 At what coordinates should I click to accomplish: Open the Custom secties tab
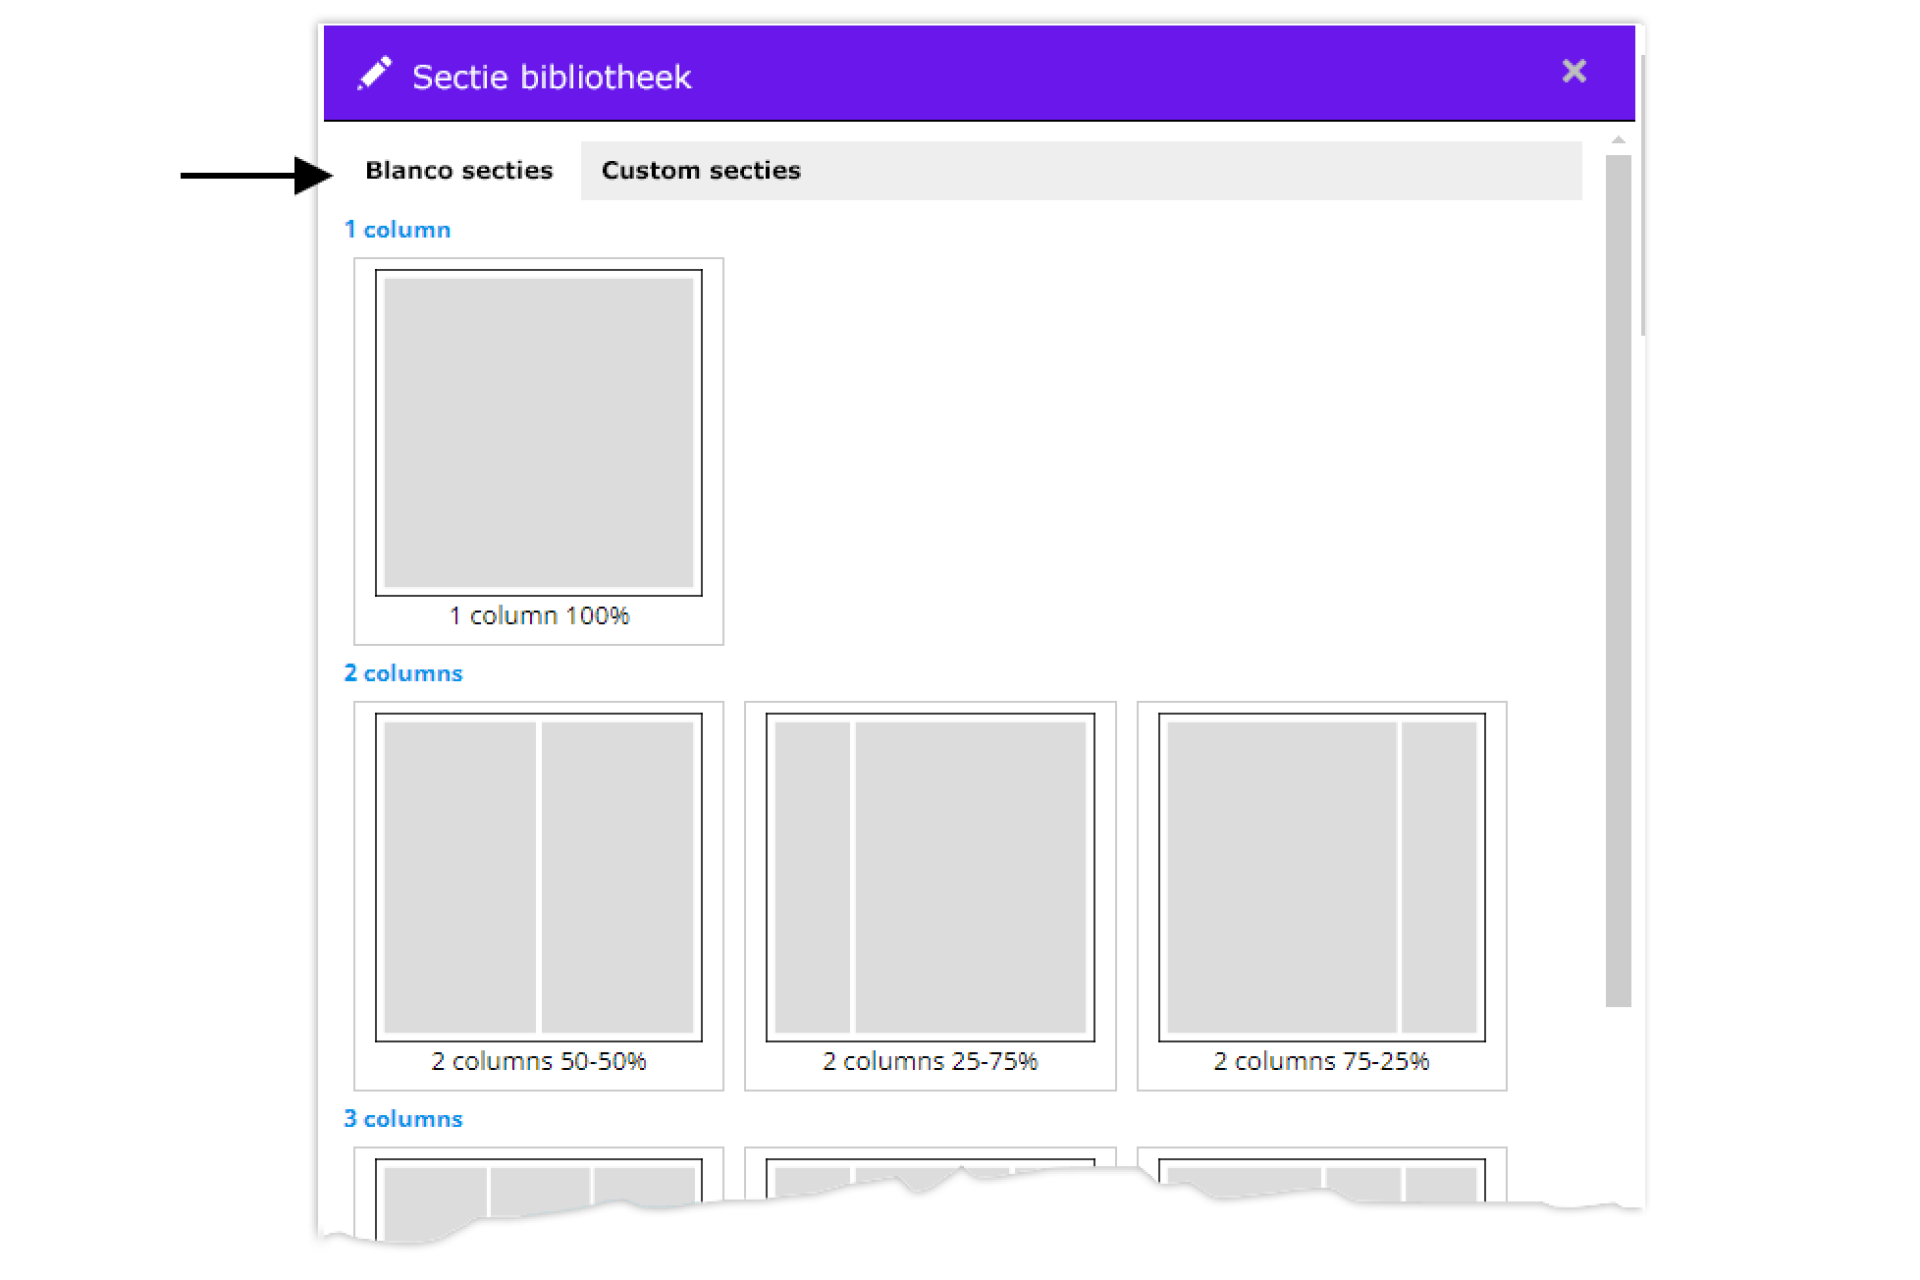pos(701,171)
